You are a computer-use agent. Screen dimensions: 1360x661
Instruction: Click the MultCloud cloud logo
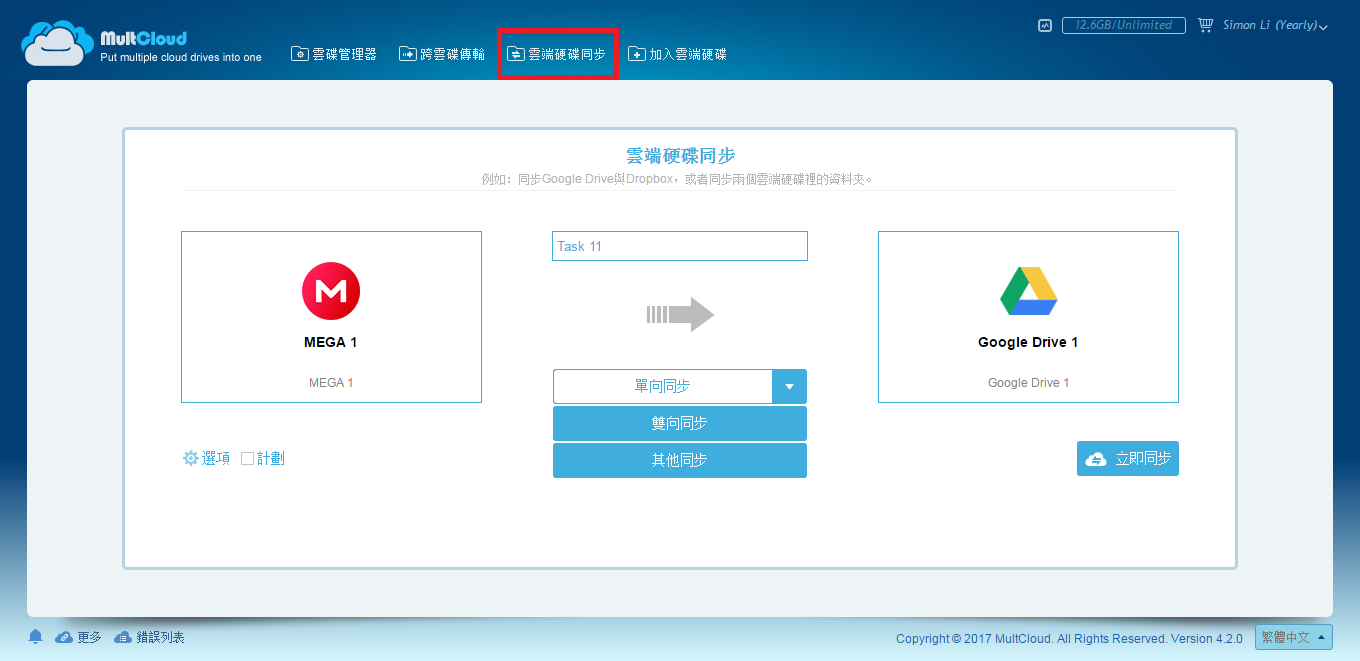click(x=57, y=43)
